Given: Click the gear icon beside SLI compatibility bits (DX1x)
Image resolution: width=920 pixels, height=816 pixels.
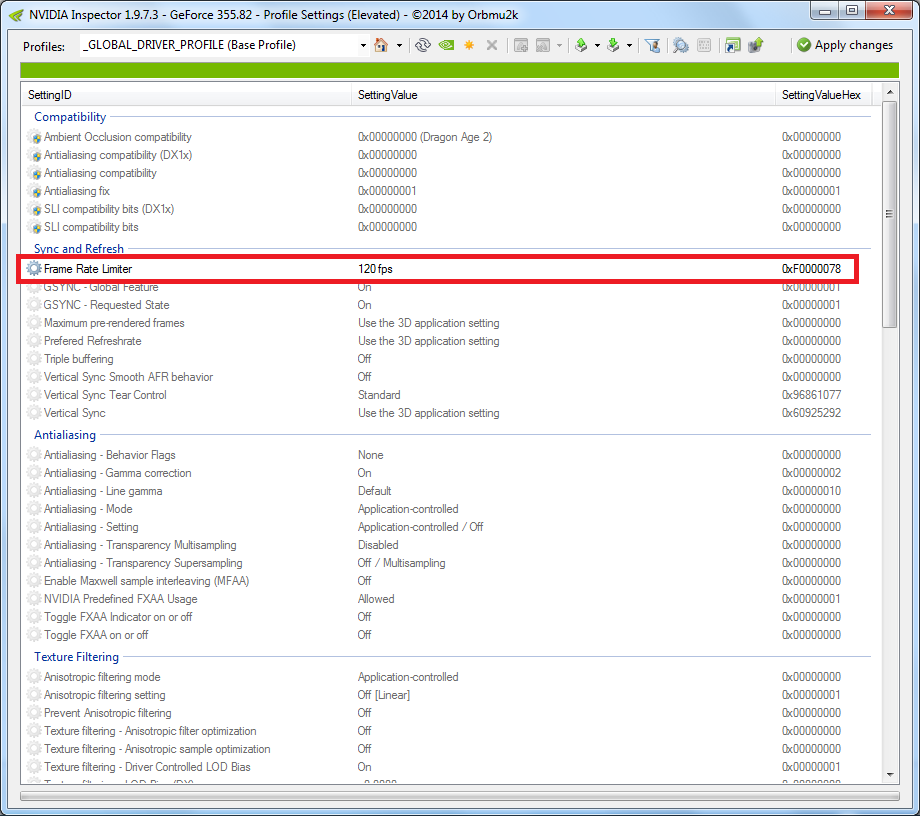Looking at the screenshot, I should pos(35,209).
